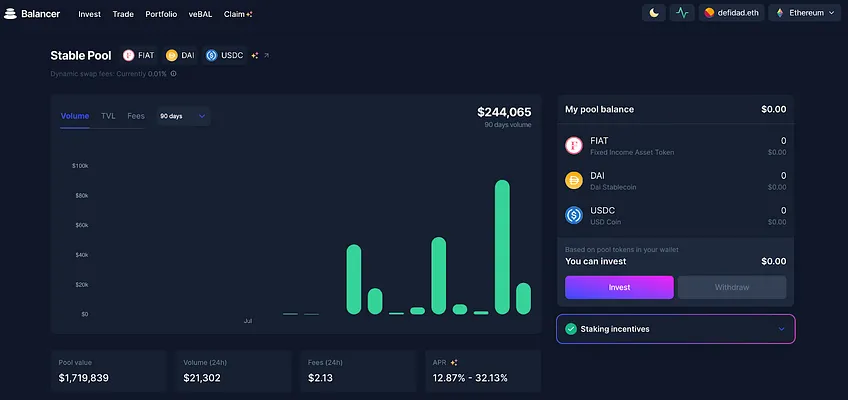Switch chart to TVL tab
Screen dimensions: 848x400
108,116
